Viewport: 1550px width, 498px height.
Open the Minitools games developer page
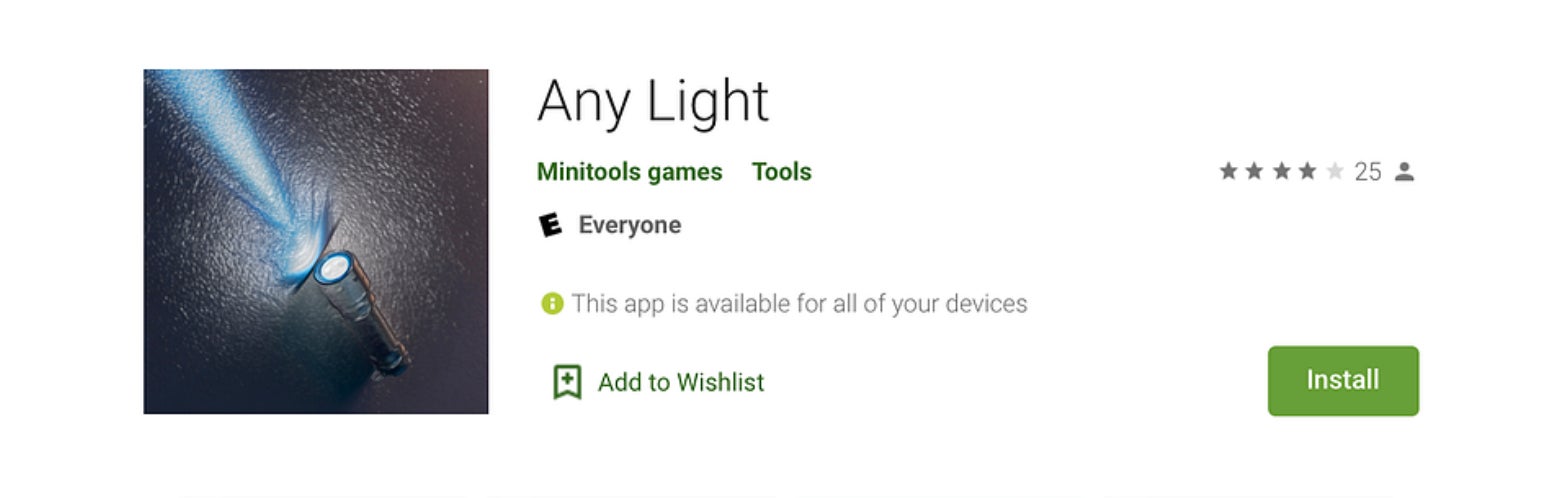pyautogui.click(x=629, y=172)
